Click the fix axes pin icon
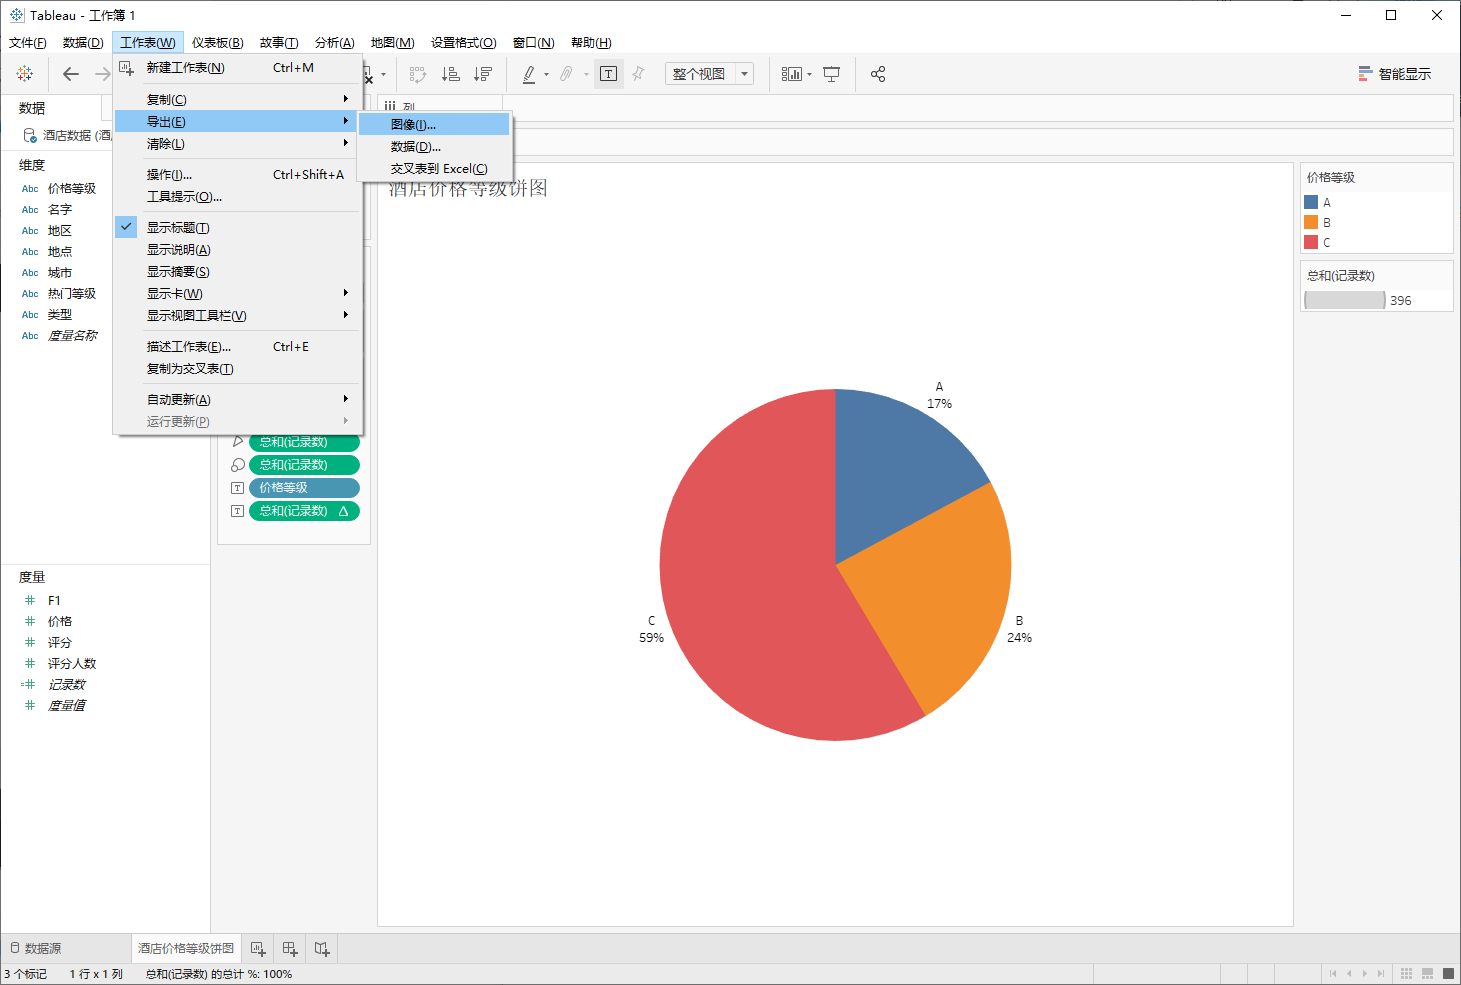The image size is (1461, 985). pyautogui.click(x=638, y=74)
